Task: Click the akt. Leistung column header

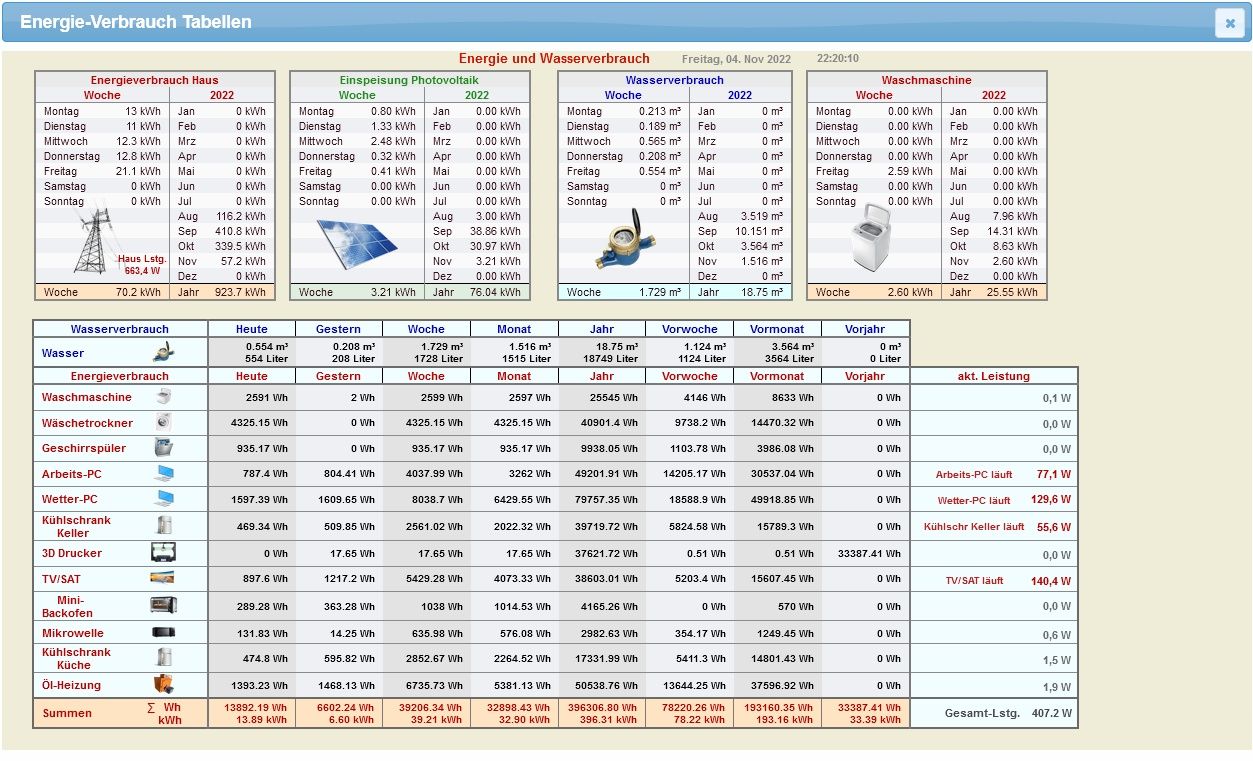Action: coord(994,376)
